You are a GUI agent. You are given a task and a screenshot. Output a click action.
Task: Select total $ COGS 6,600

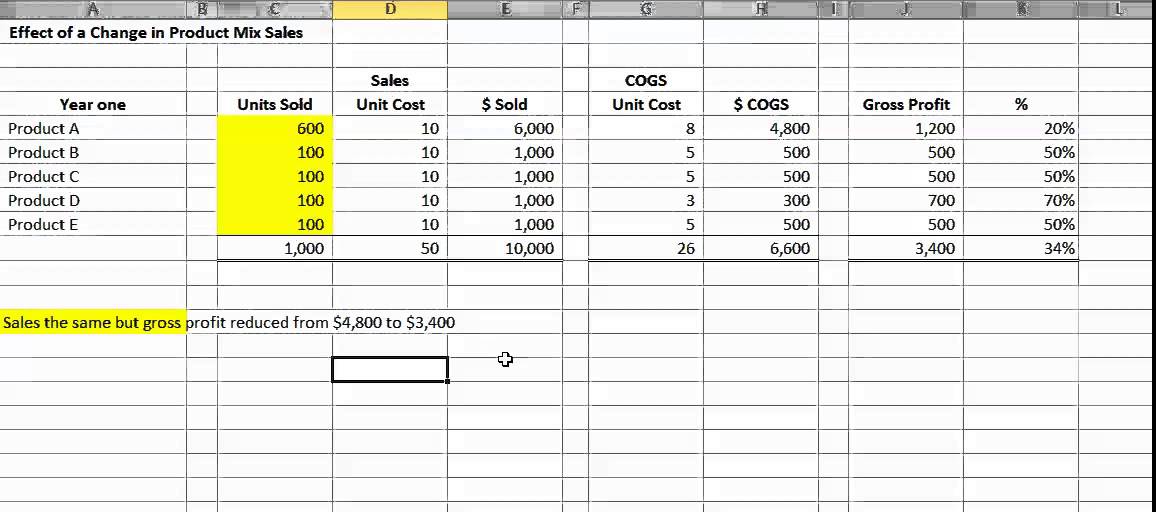(761, 249)
